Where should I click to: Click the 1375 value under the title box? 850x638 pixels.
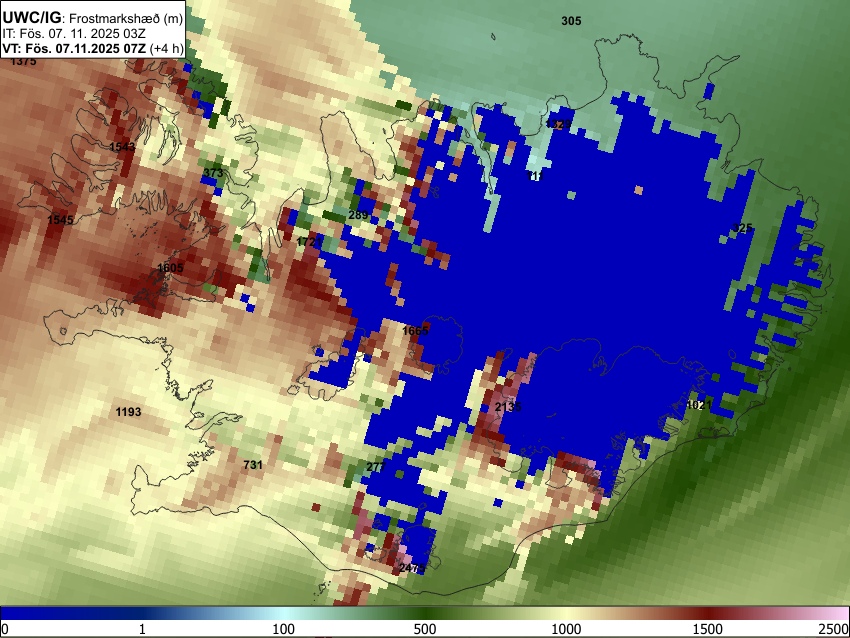pos(24,61)
